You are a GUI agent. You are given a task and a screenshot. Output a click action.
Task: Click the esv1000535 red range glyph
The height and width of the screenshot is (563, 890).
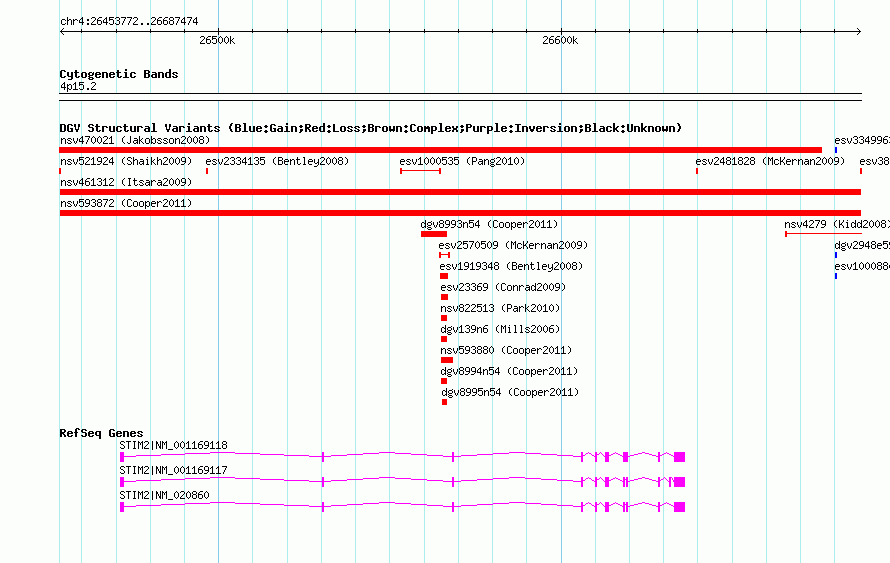point(421,171)
